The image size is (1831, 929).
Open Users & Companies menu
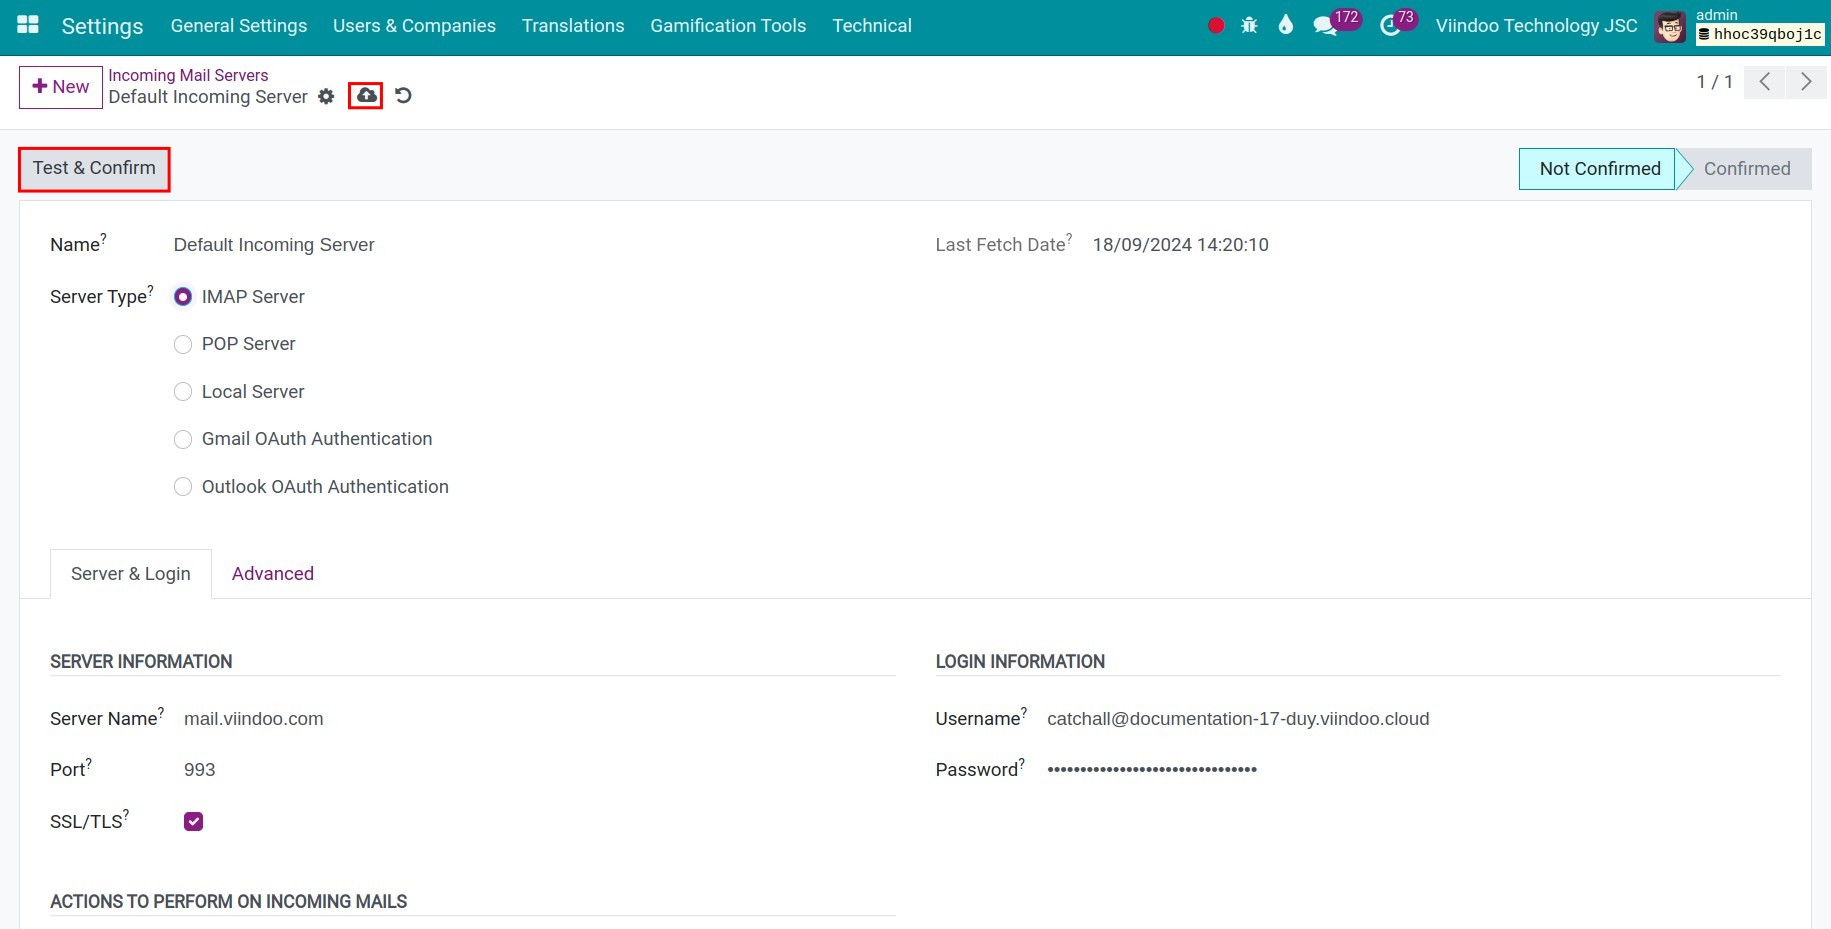click(x=414, y=26)
